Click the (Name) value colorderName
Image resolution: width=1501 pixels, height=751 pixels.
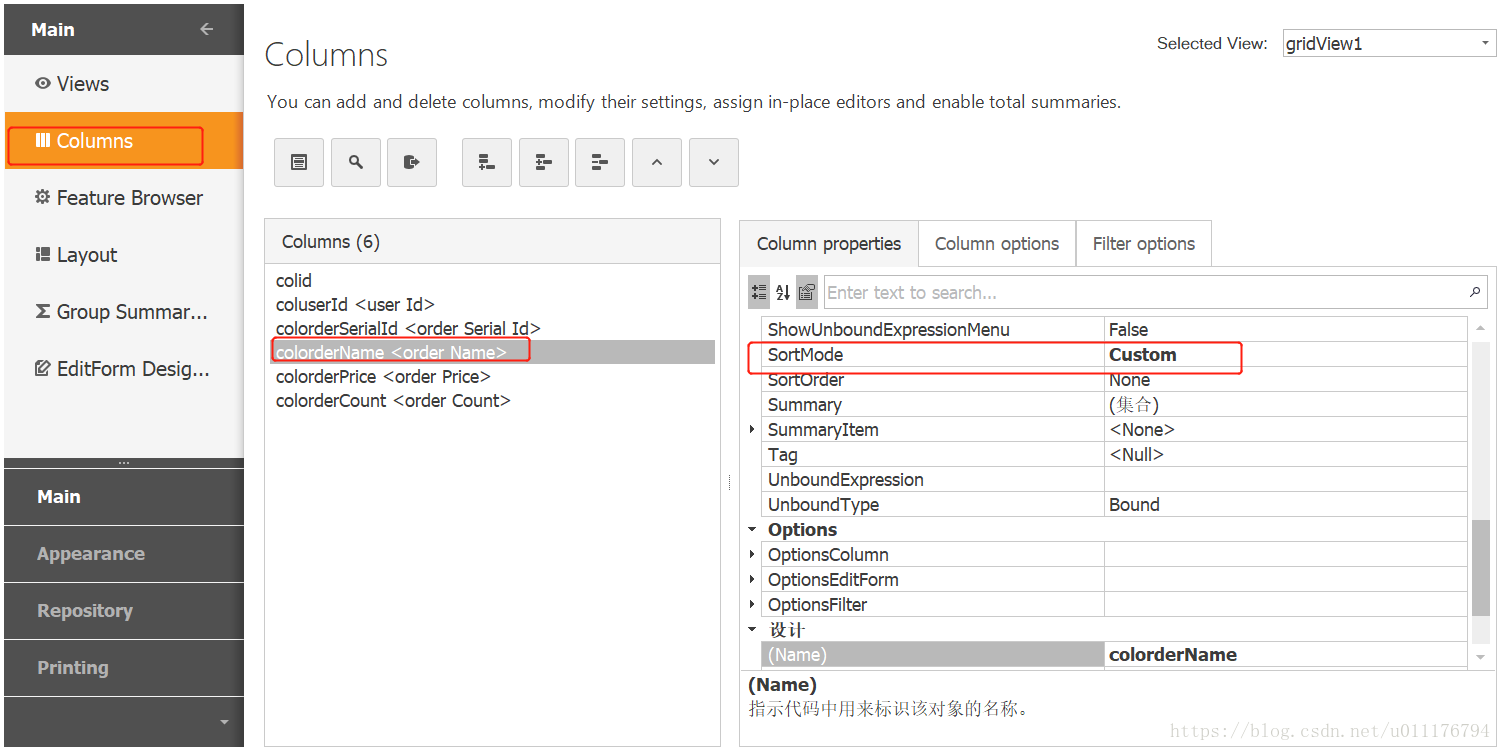pyautogui.click(x=1173, y=655)
